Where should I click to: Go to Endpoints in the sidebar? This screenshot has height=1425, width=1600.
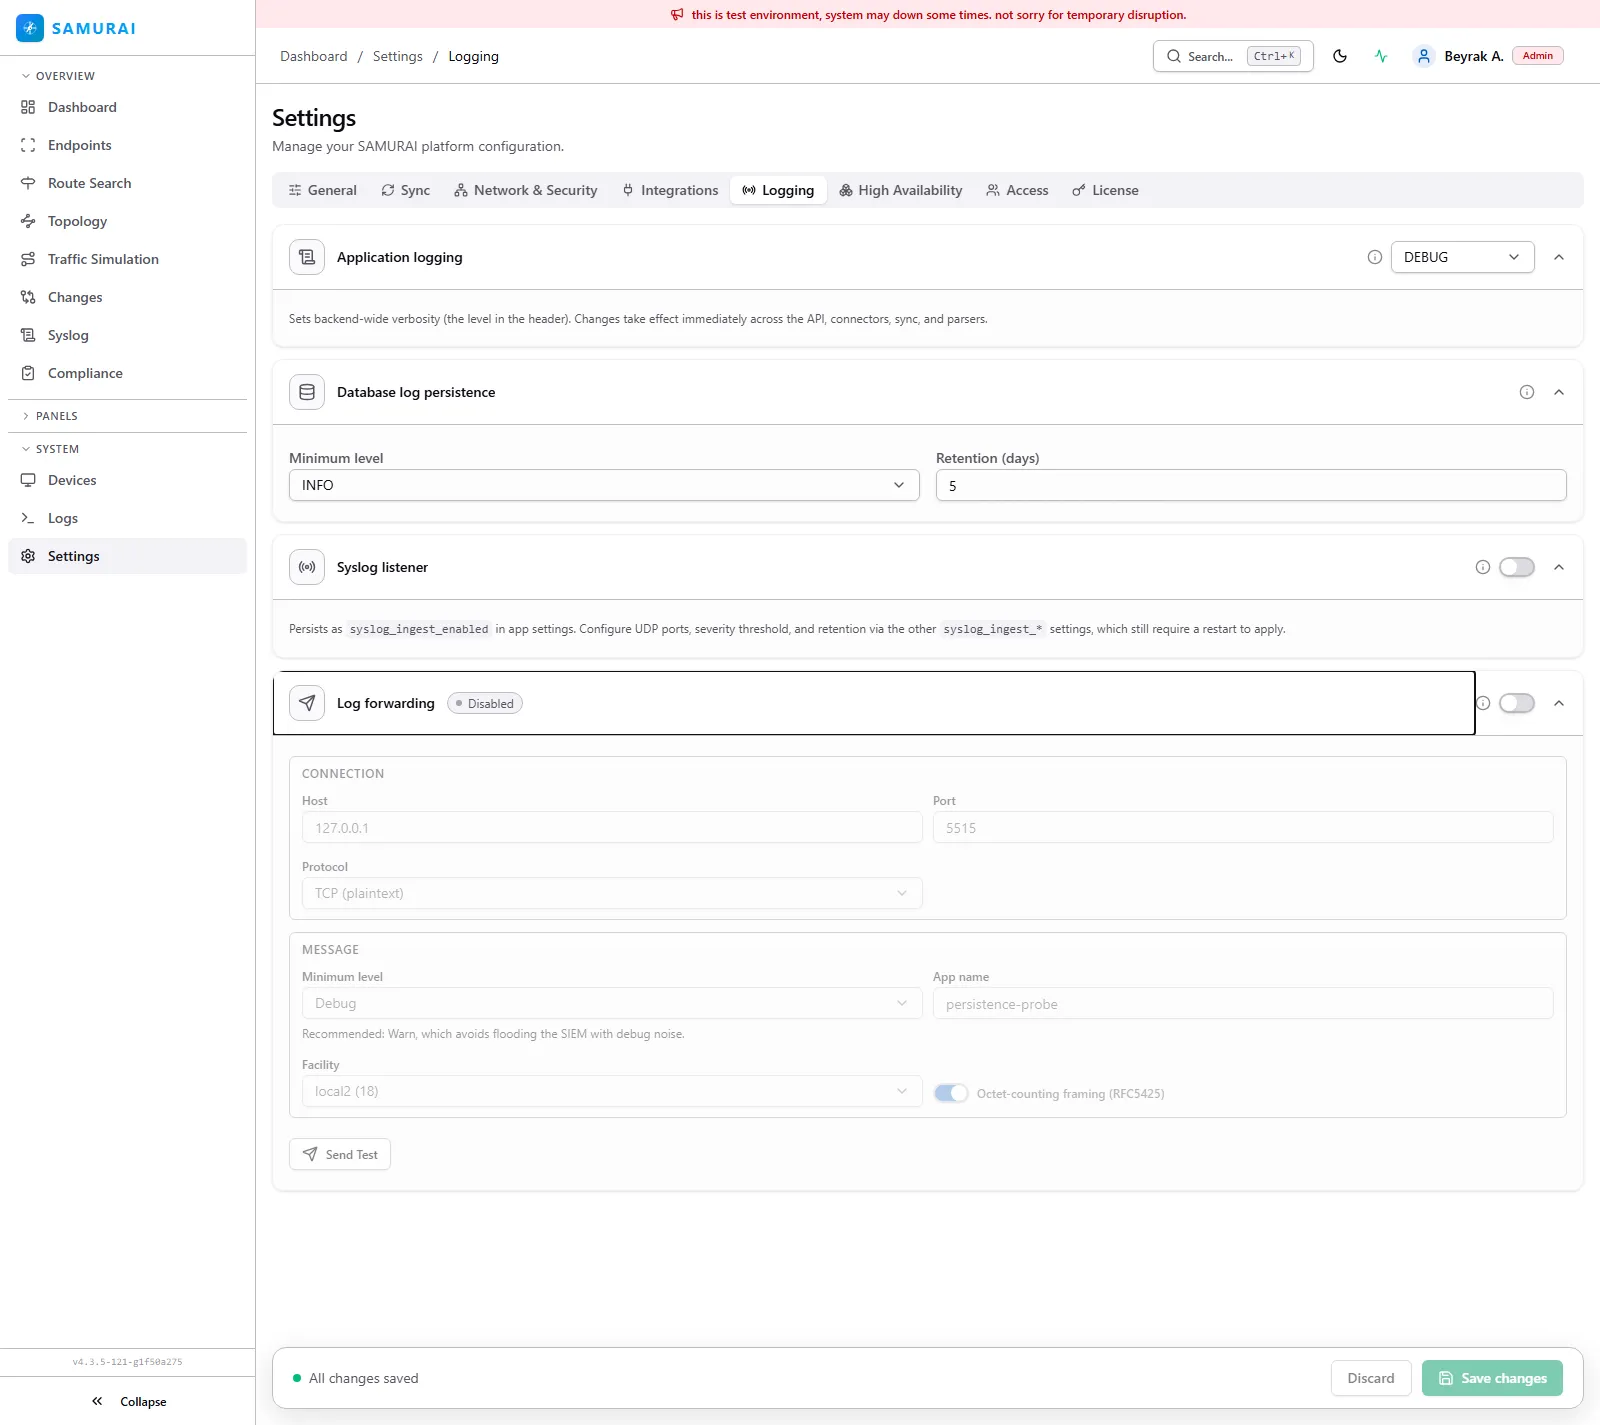click(127, 145)
